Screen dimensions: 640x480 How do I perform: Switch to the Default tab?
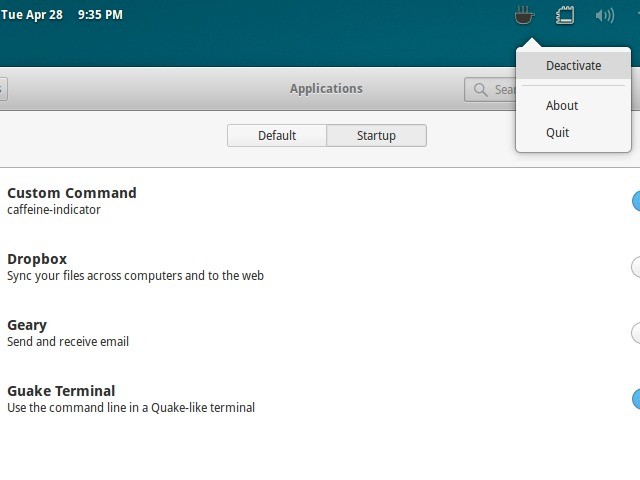[x=277, y=136]
